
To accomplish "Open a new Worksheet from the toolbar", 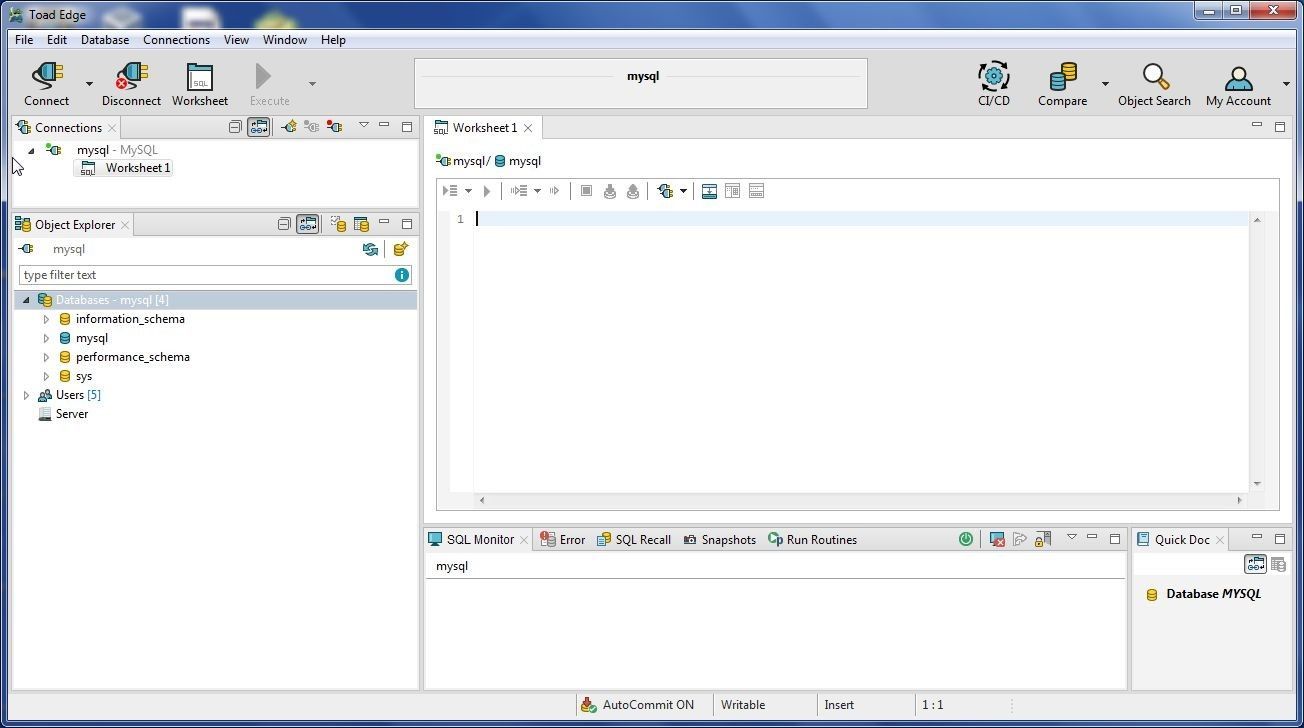I will (200, 84).
